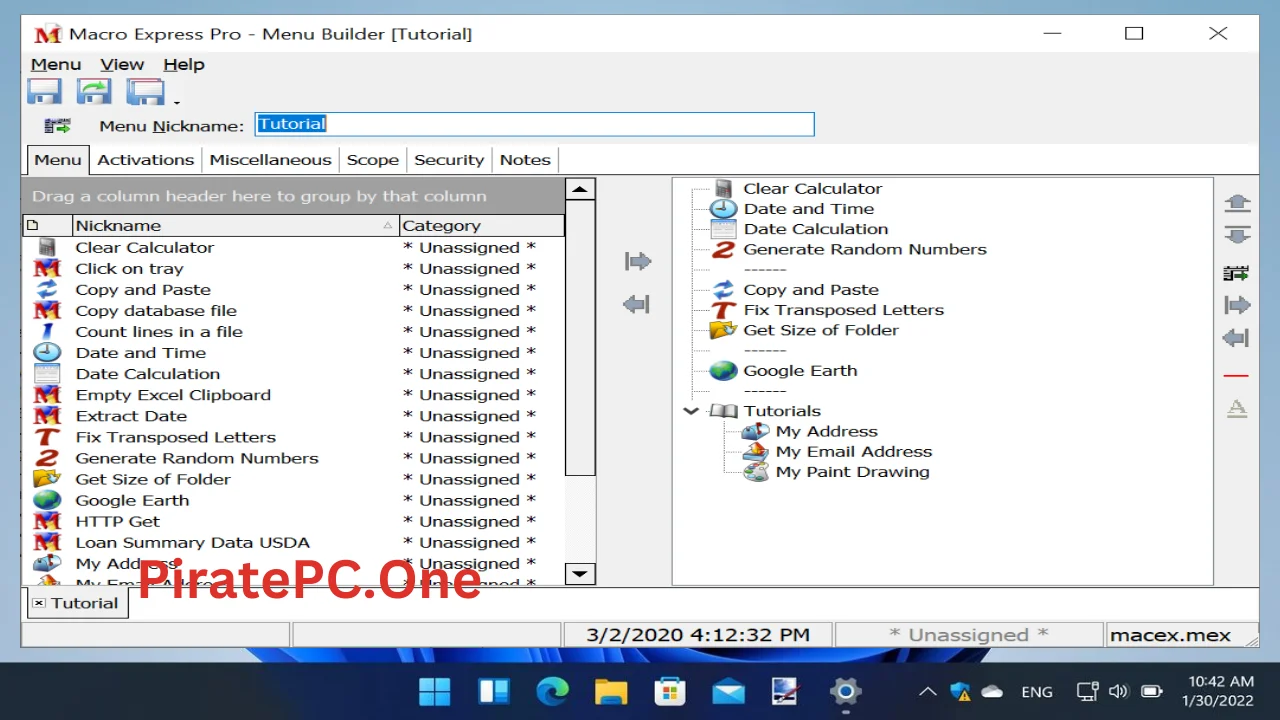Select the Menu tab

pos(58,160)
